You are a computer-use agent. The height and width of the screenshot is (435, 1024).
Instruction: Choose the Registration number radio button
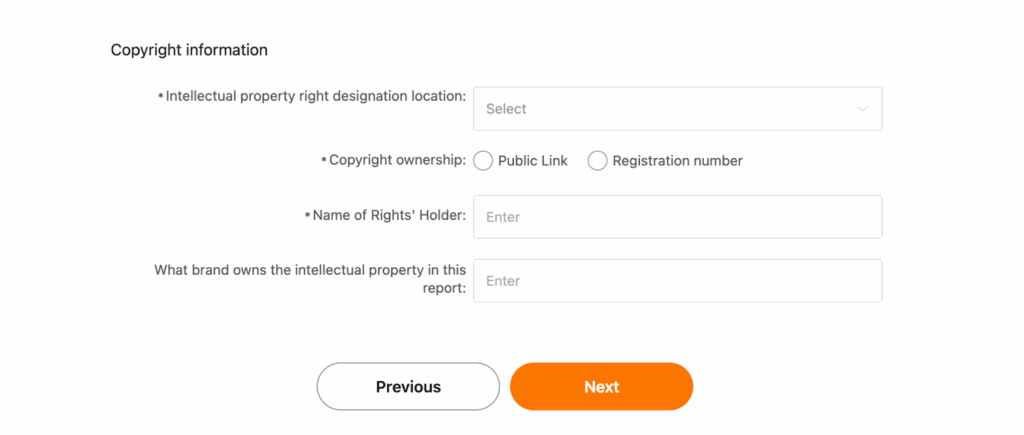pos(598,161)
